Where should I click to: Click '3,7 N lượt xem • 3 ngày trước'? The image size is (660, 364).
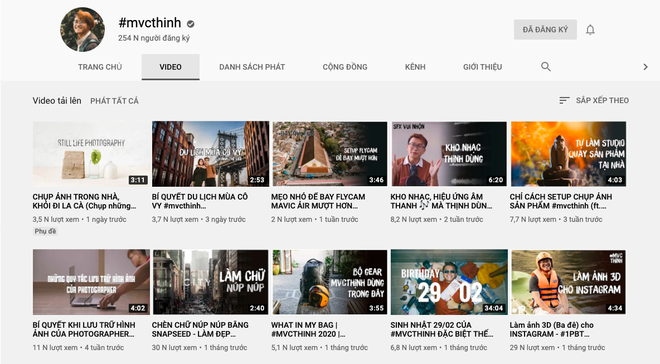coord(199,219)
